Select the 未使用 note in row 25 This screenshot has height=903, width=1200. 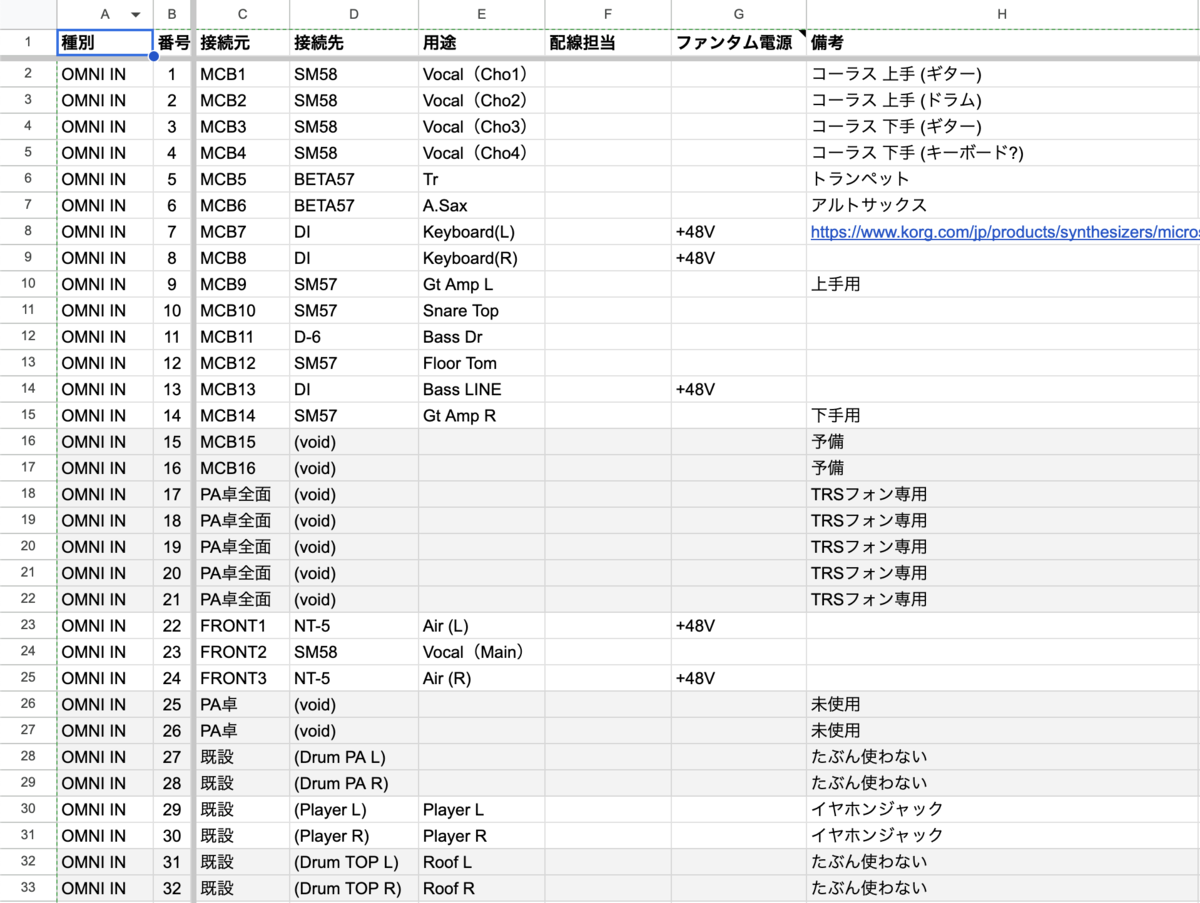(1003, 704)
